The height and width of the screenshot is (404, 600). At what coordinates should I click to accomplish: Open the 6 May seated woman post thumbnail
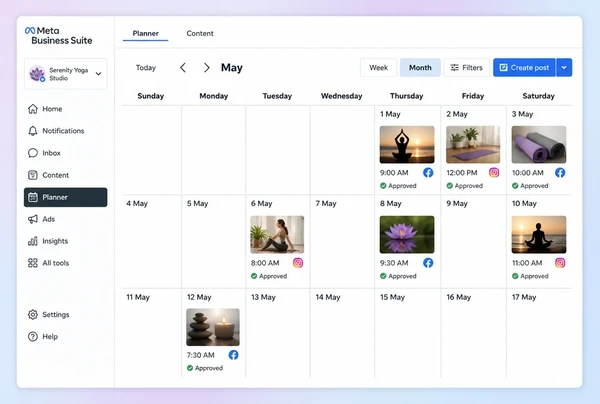277,235
